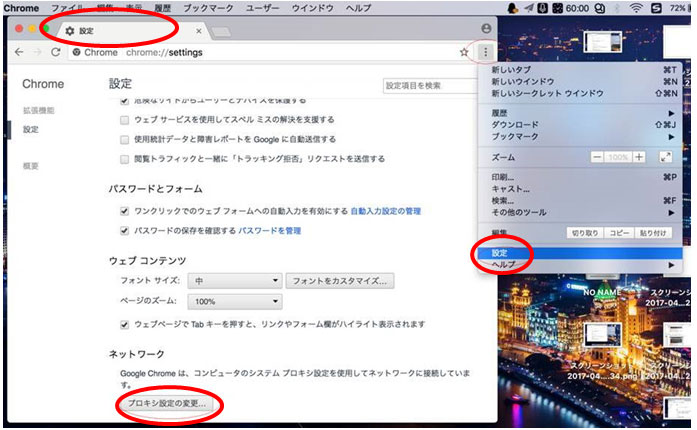Click the プロキシ設定の変更... button
This screenshot has height=430, width=697.
point(167,403)
